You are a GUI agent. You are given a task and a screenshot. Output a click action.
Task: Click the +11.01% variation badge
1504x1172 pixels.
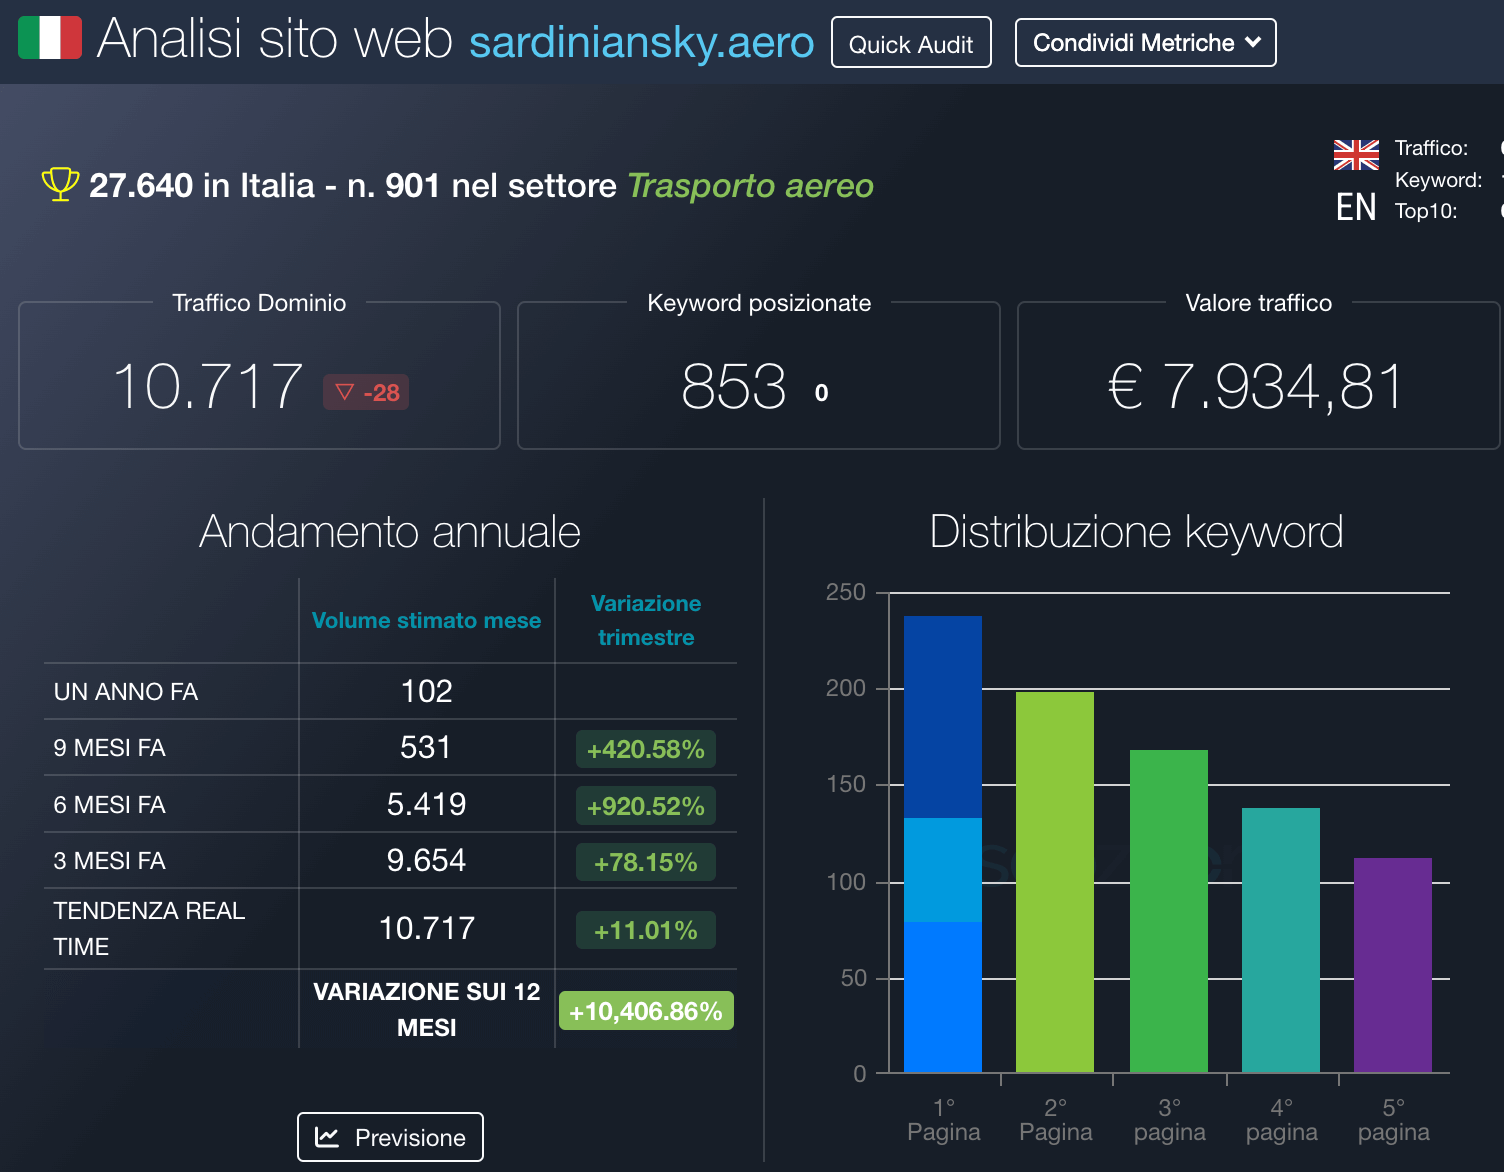coord(646,930)
